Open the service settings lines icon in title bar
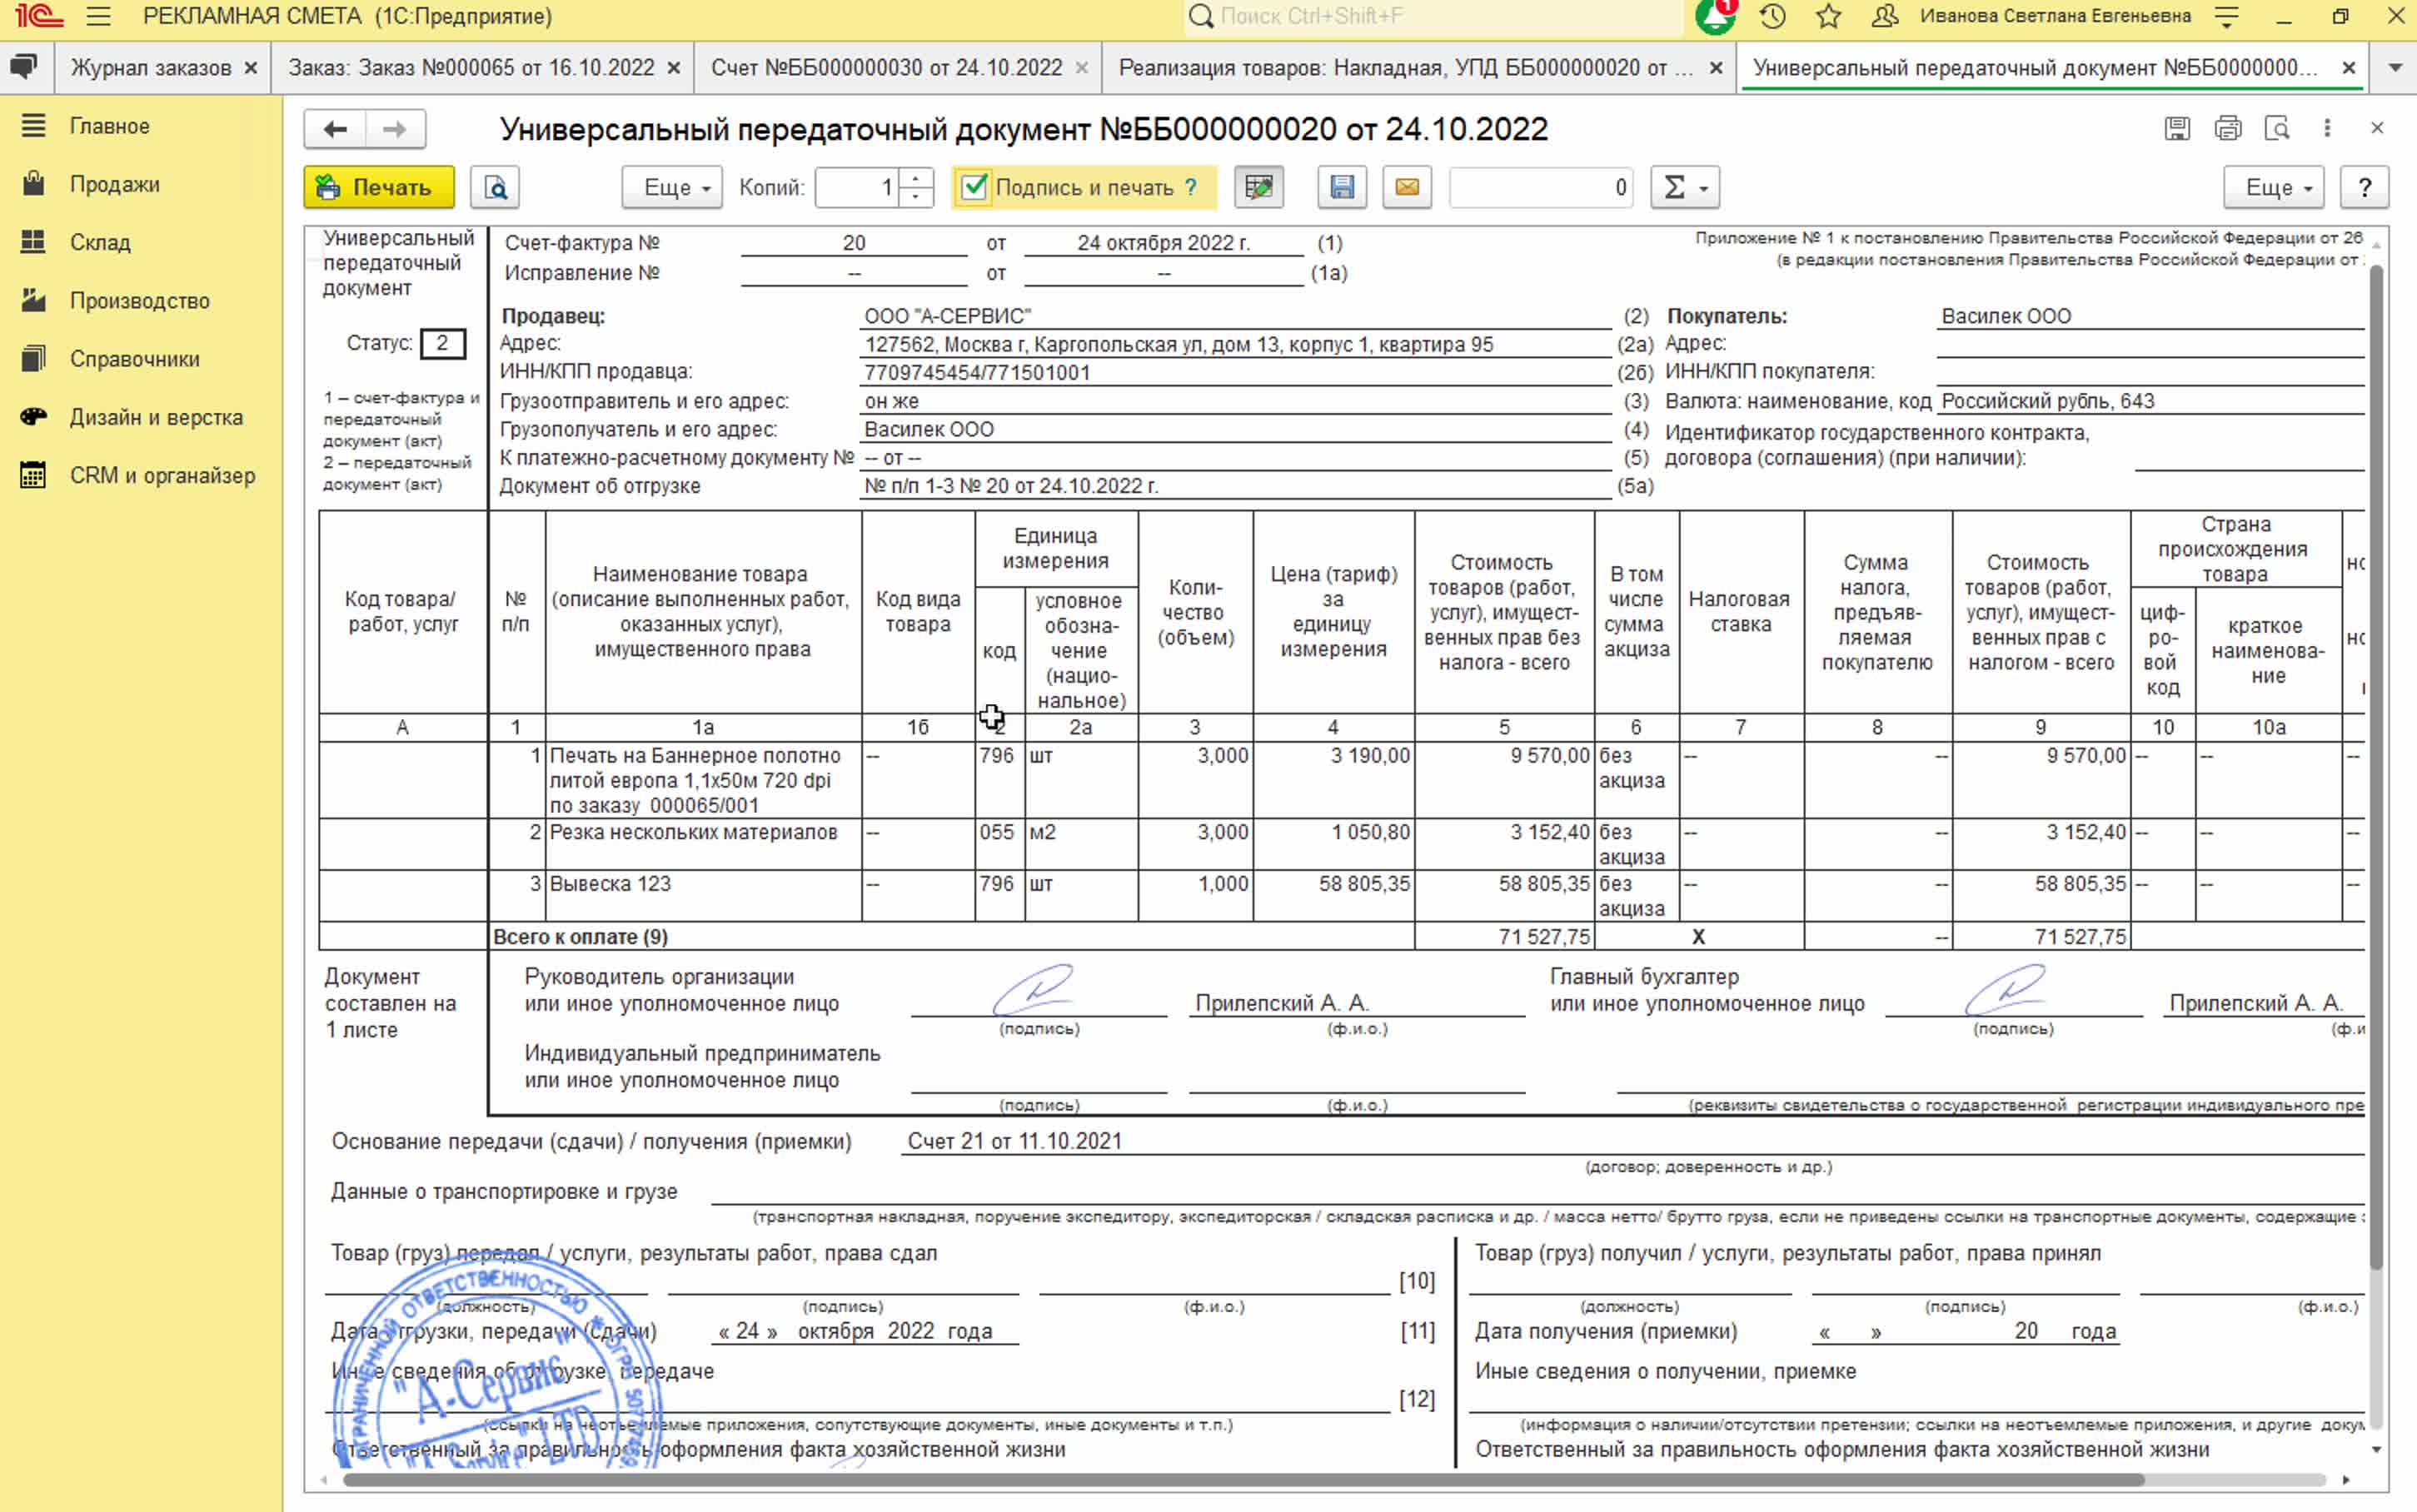This screenshot has width=2417, height=1512. (2226, 16)
